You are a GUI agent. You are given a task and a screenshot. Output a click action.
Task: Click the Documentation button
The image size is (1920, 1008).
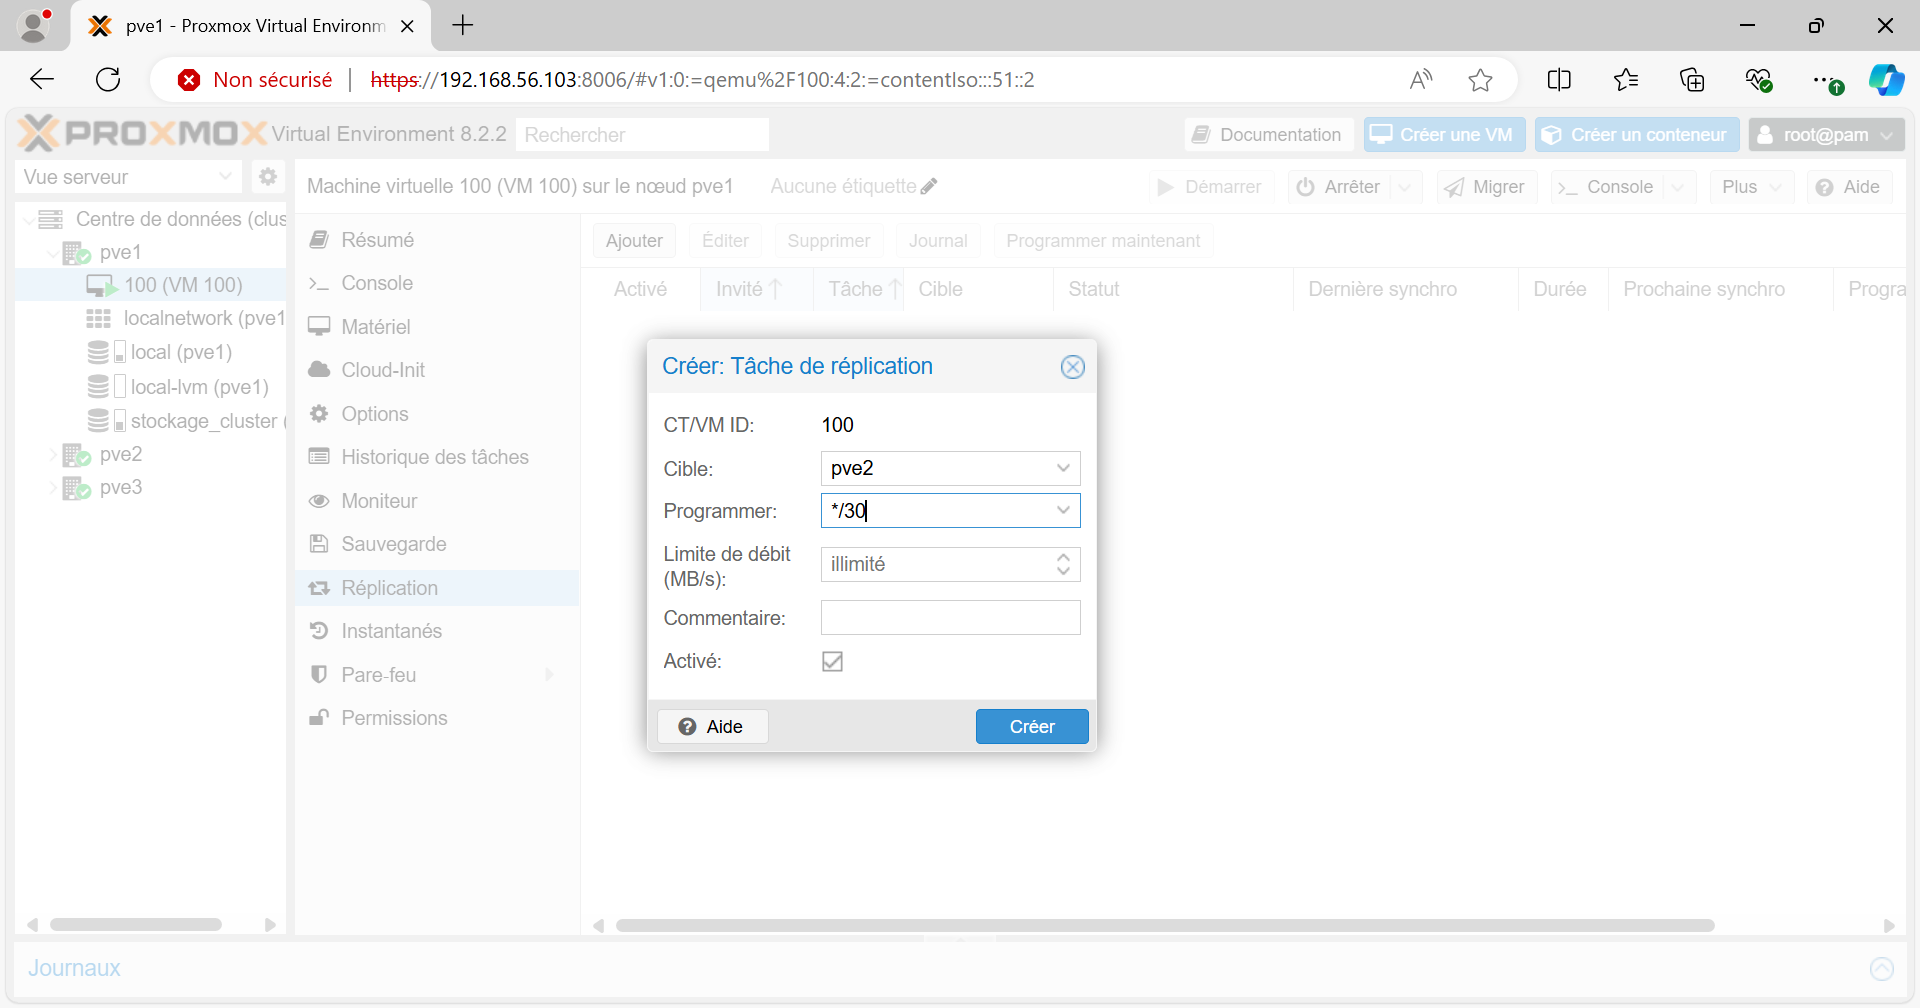pos(1269,135)
